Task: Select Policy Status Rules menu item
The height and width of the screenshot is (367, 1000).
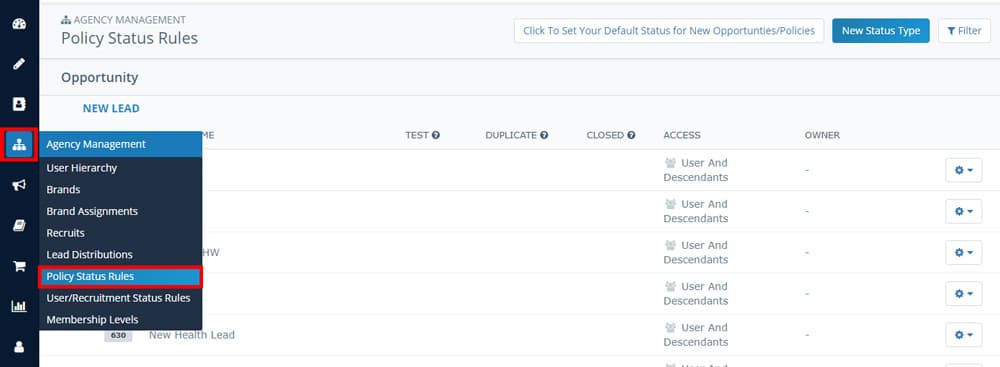Action: [x=121, y=276]
